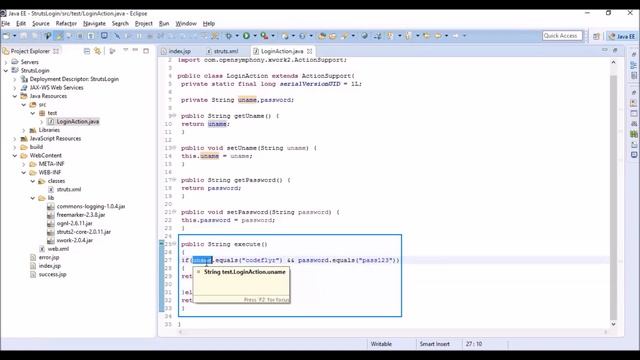Viewport: 640px width, 360px height.
Task: Toggle code folding for setUname method
Action: click(x=174, y=147)
